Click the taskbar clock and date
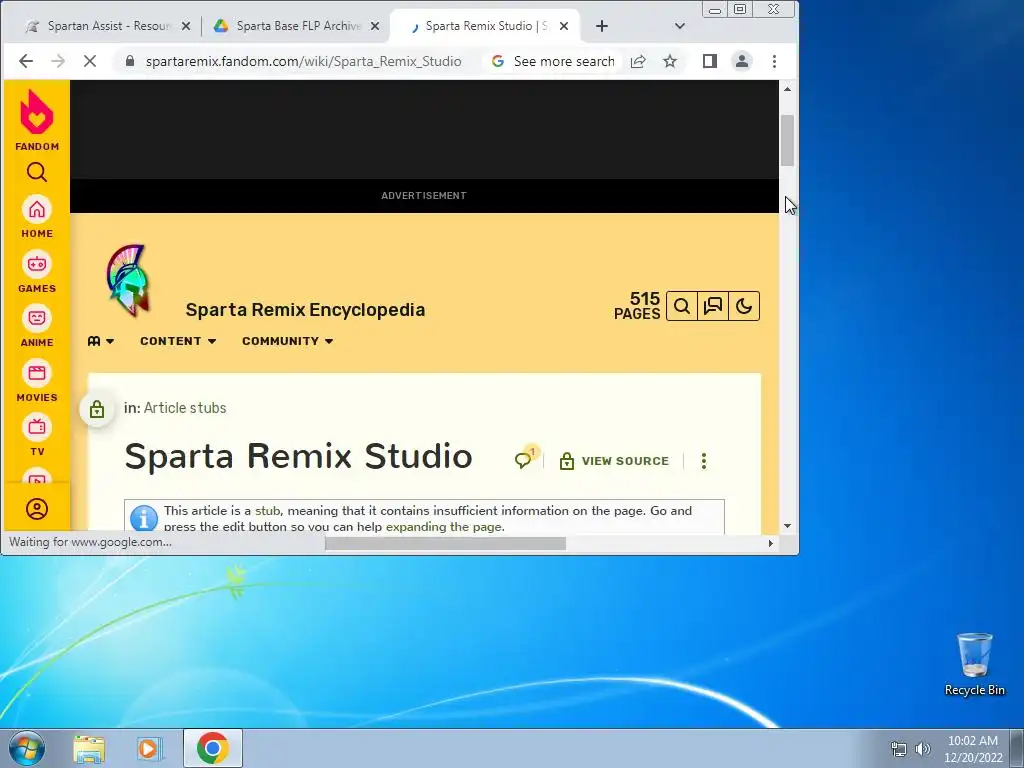 pyautogui.click(x=973, y=749)
